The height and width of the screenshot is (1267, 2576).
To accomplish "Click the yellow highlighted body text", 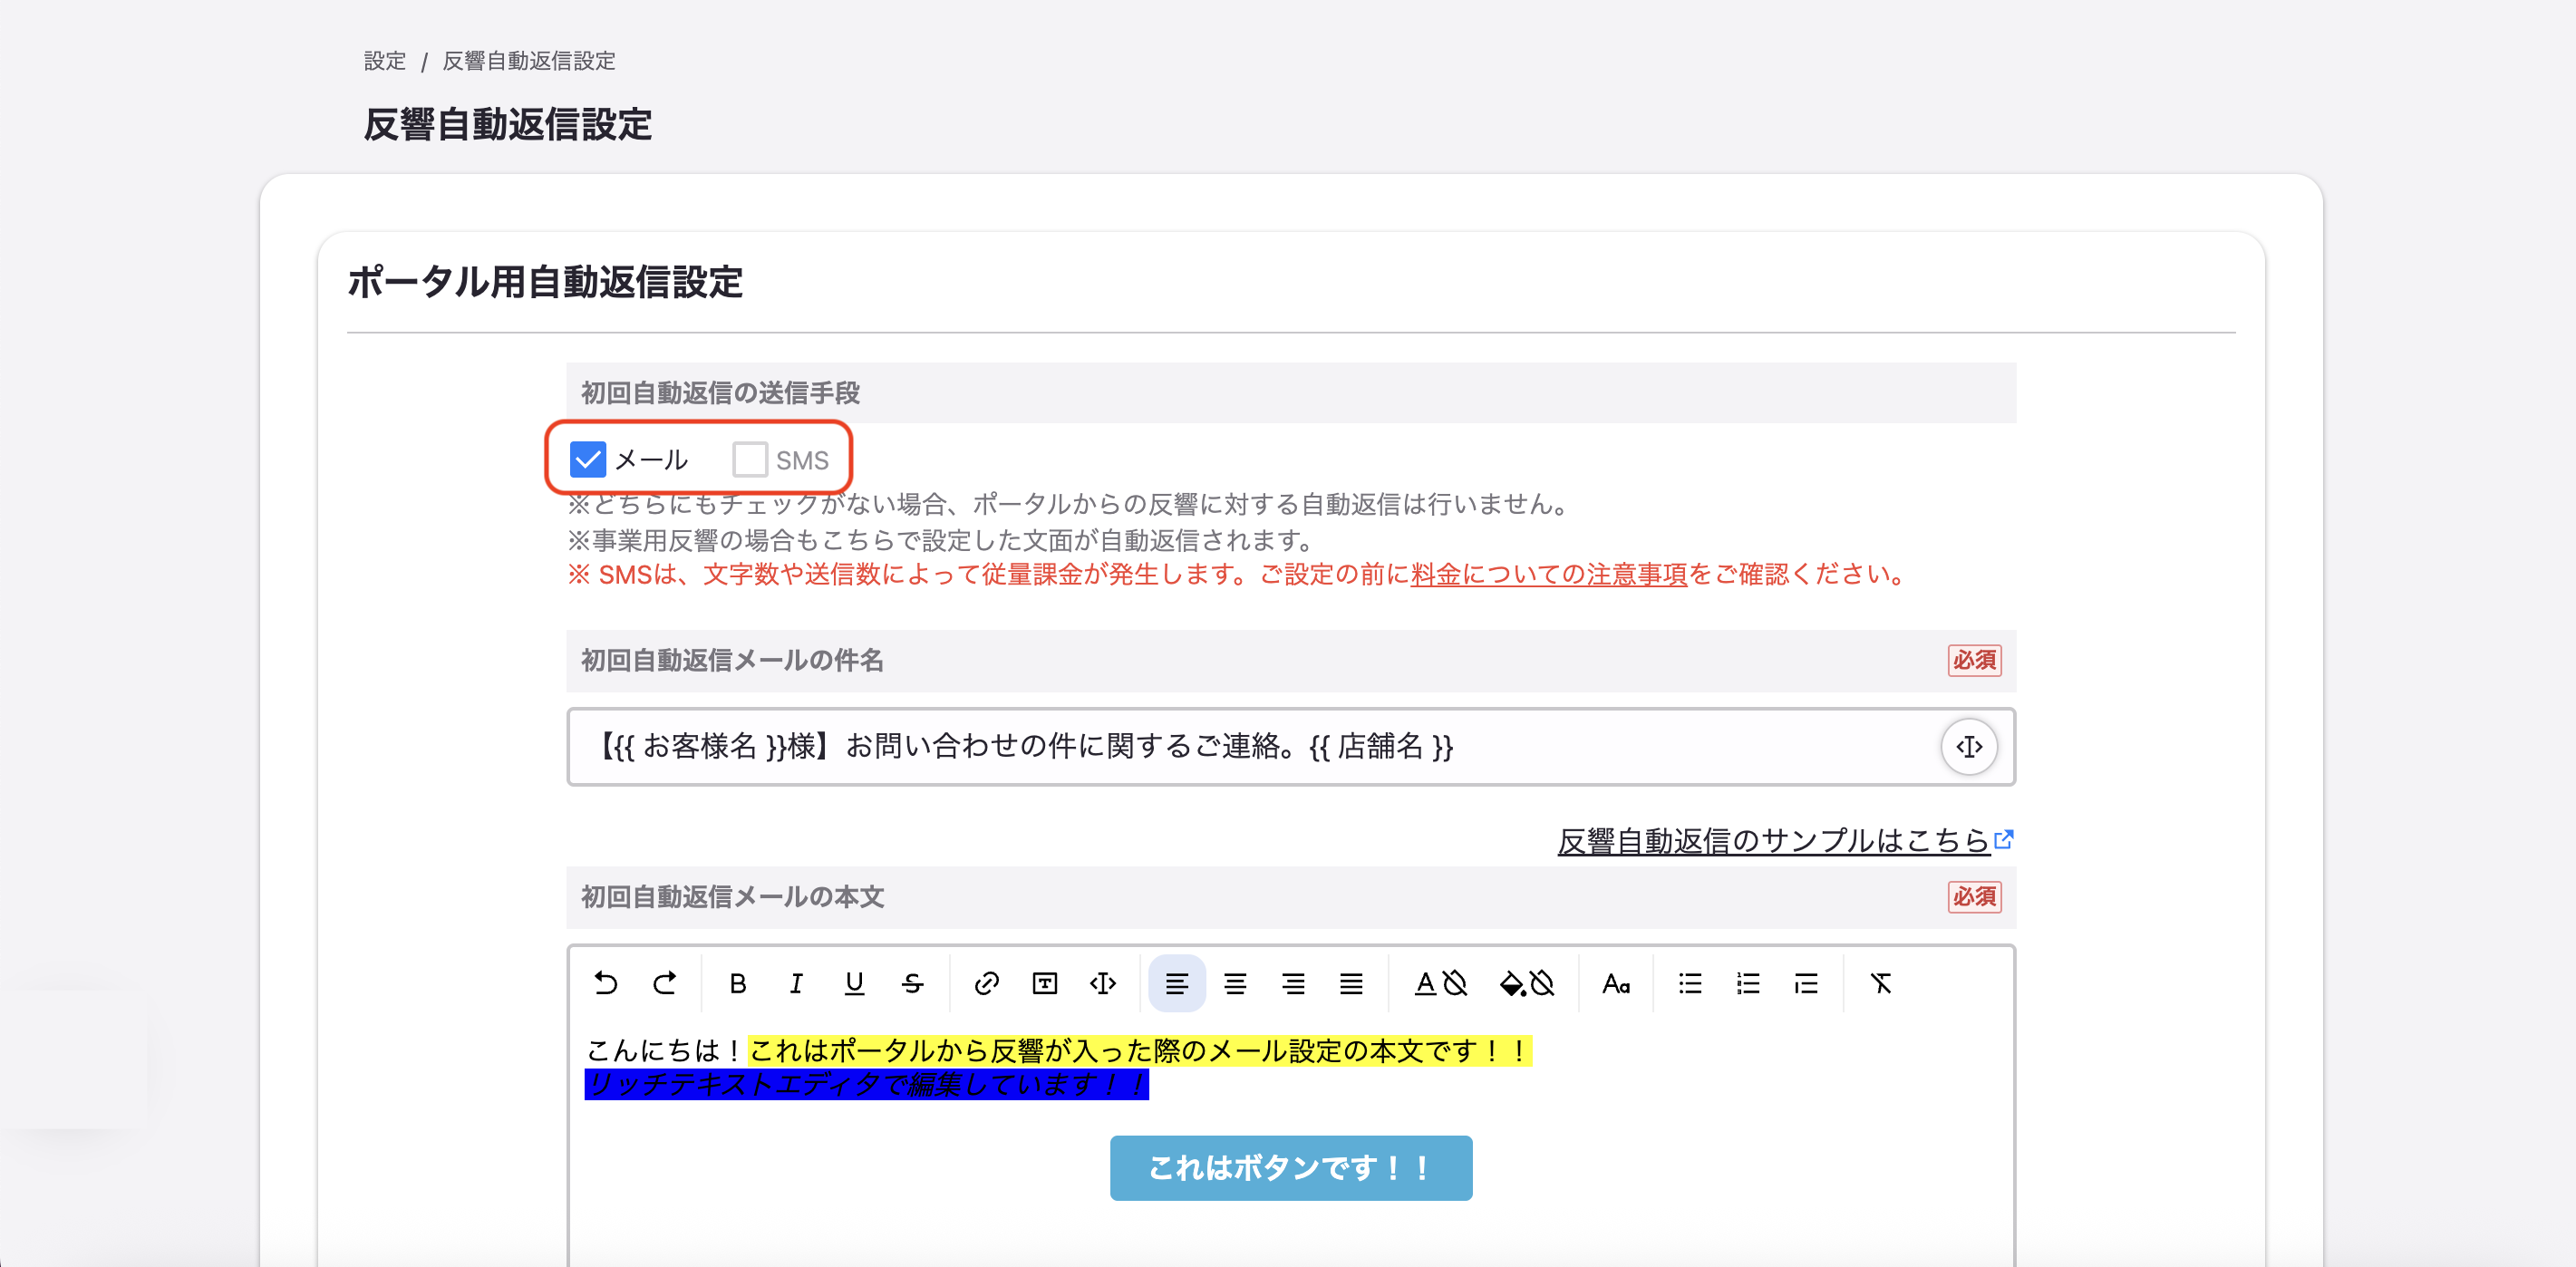I will click(1140, 1050).
